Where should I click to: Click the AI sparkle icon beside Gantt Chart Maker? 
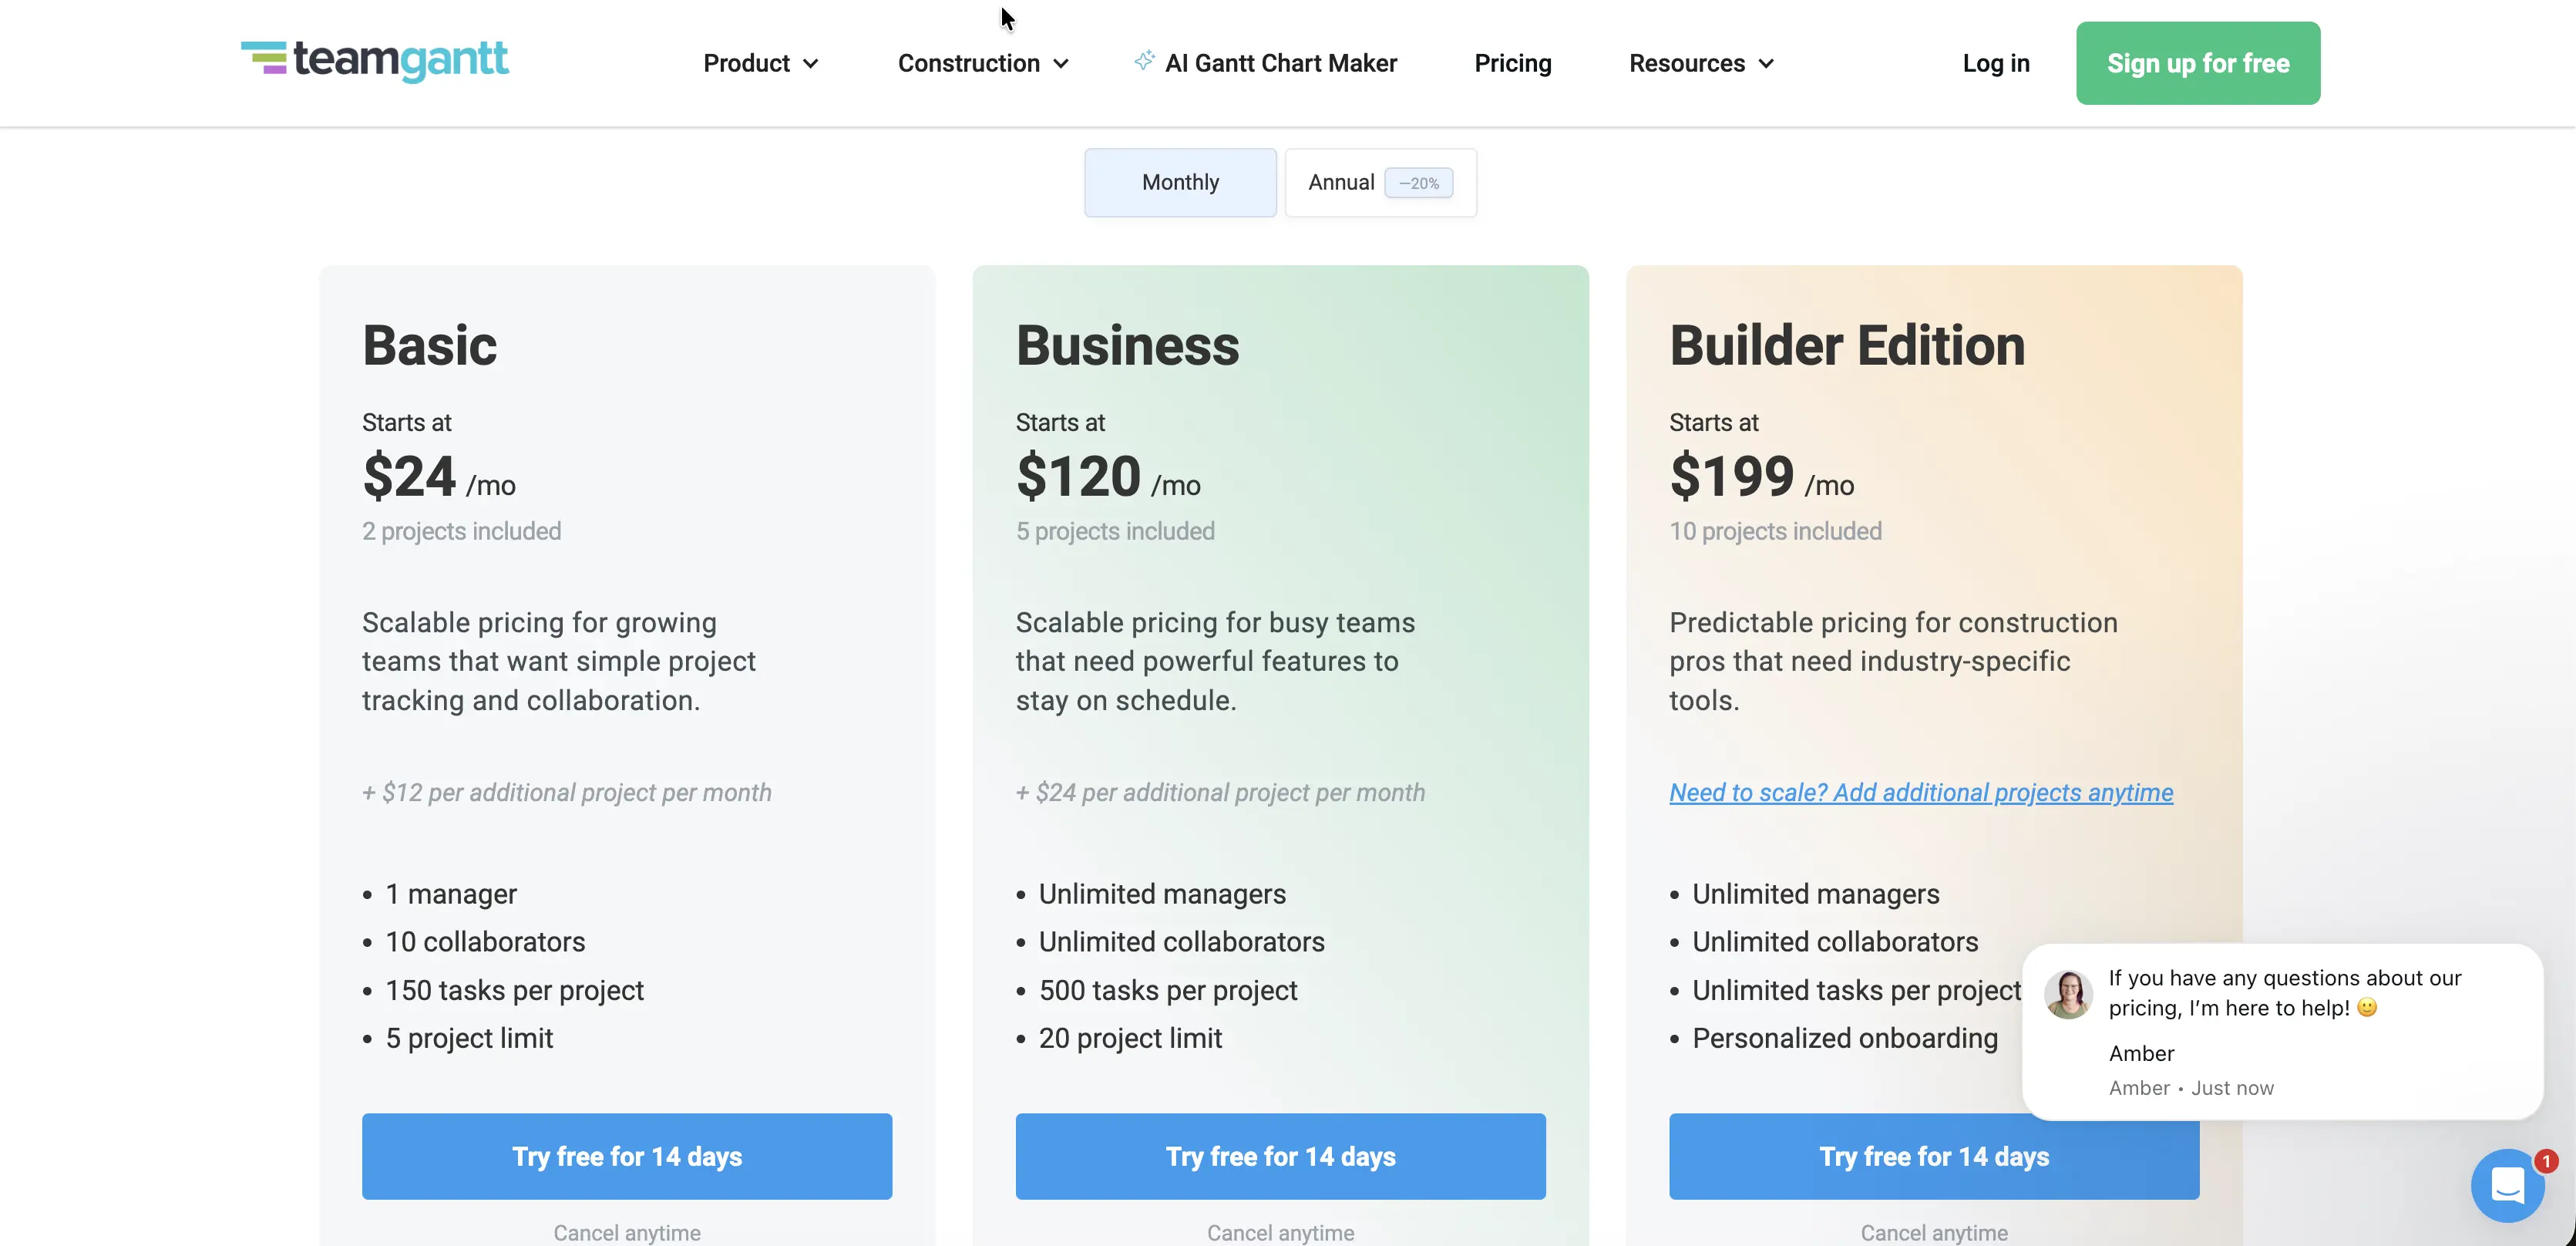tap(1144, 61)
